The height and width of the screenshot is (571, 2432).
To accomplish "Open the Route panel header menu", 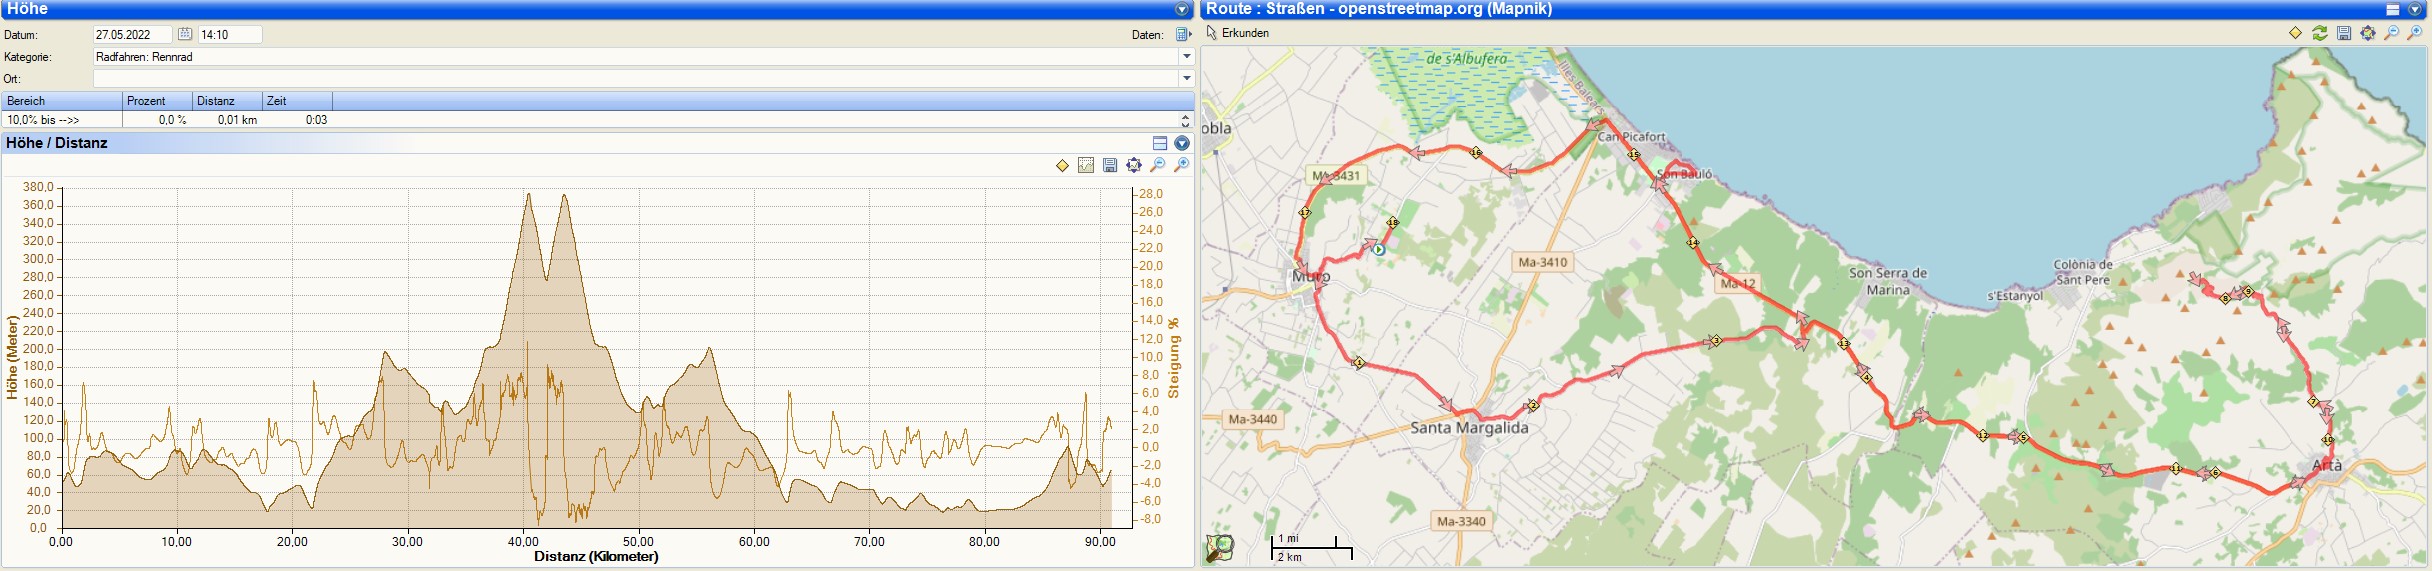I will coord(2415,9).
